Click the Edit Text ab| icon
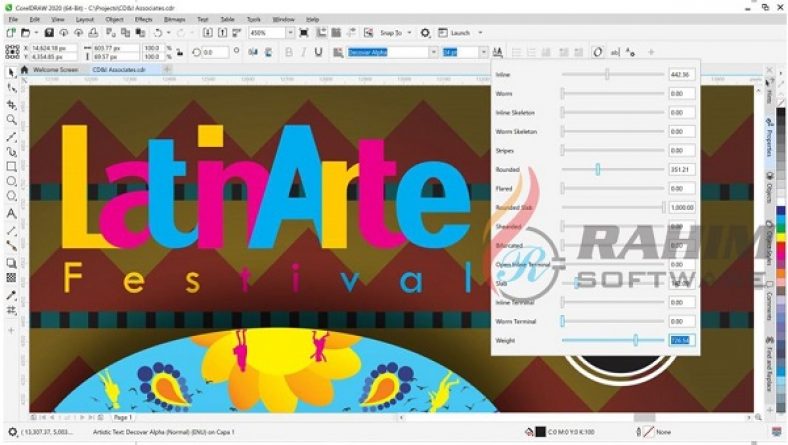This screenshot has width=788, height=445. 615,52
